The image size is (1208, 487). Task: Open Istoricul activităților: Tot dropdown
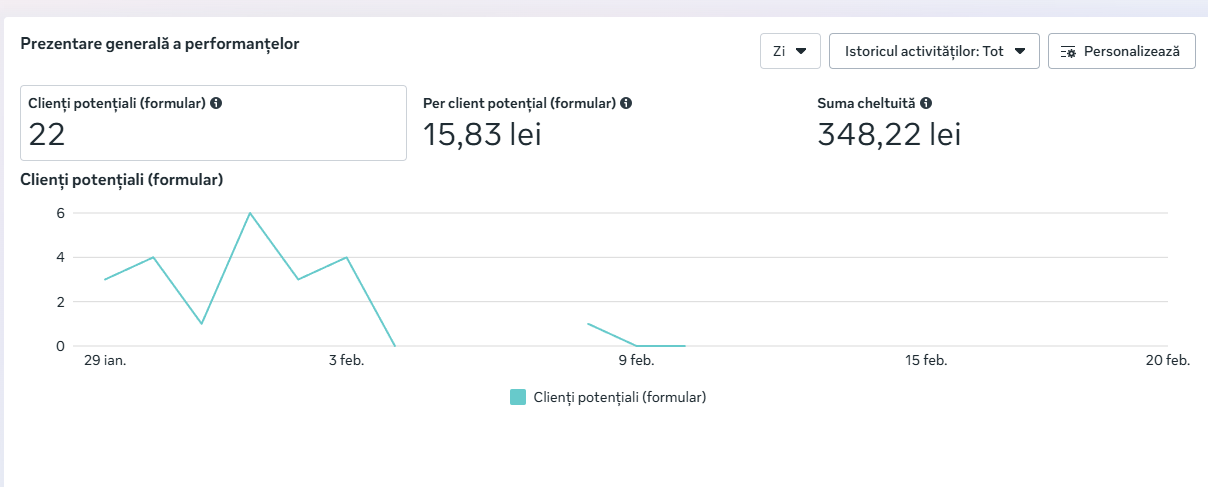pos(934,51)
